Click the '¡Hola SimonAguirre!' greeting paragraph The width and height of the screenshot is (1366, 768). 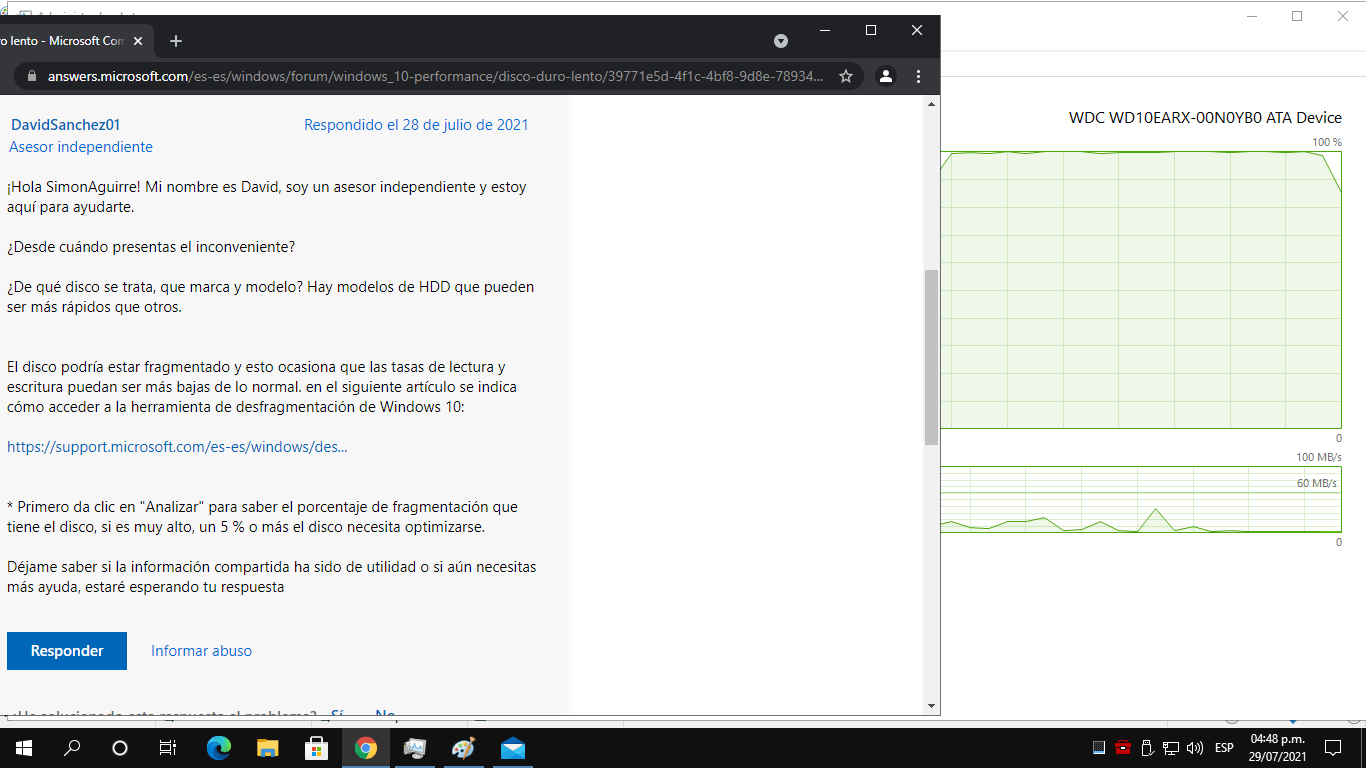pyautogui.click(x=266, y=197)
